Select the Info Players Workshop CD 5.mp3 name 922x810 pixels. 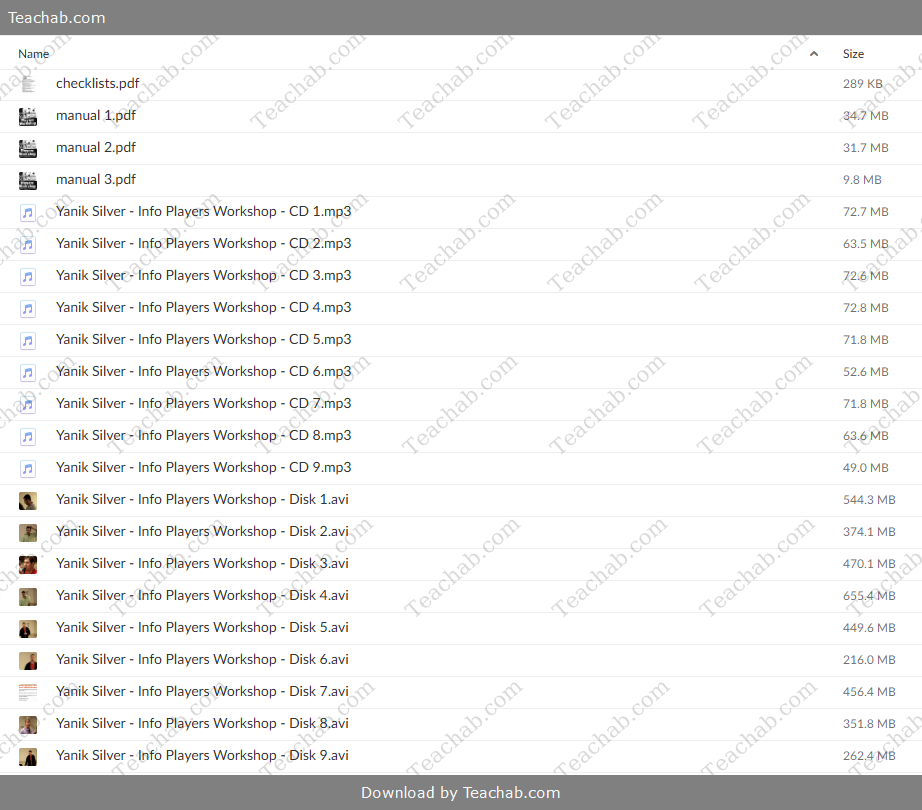tap(203, 340)
